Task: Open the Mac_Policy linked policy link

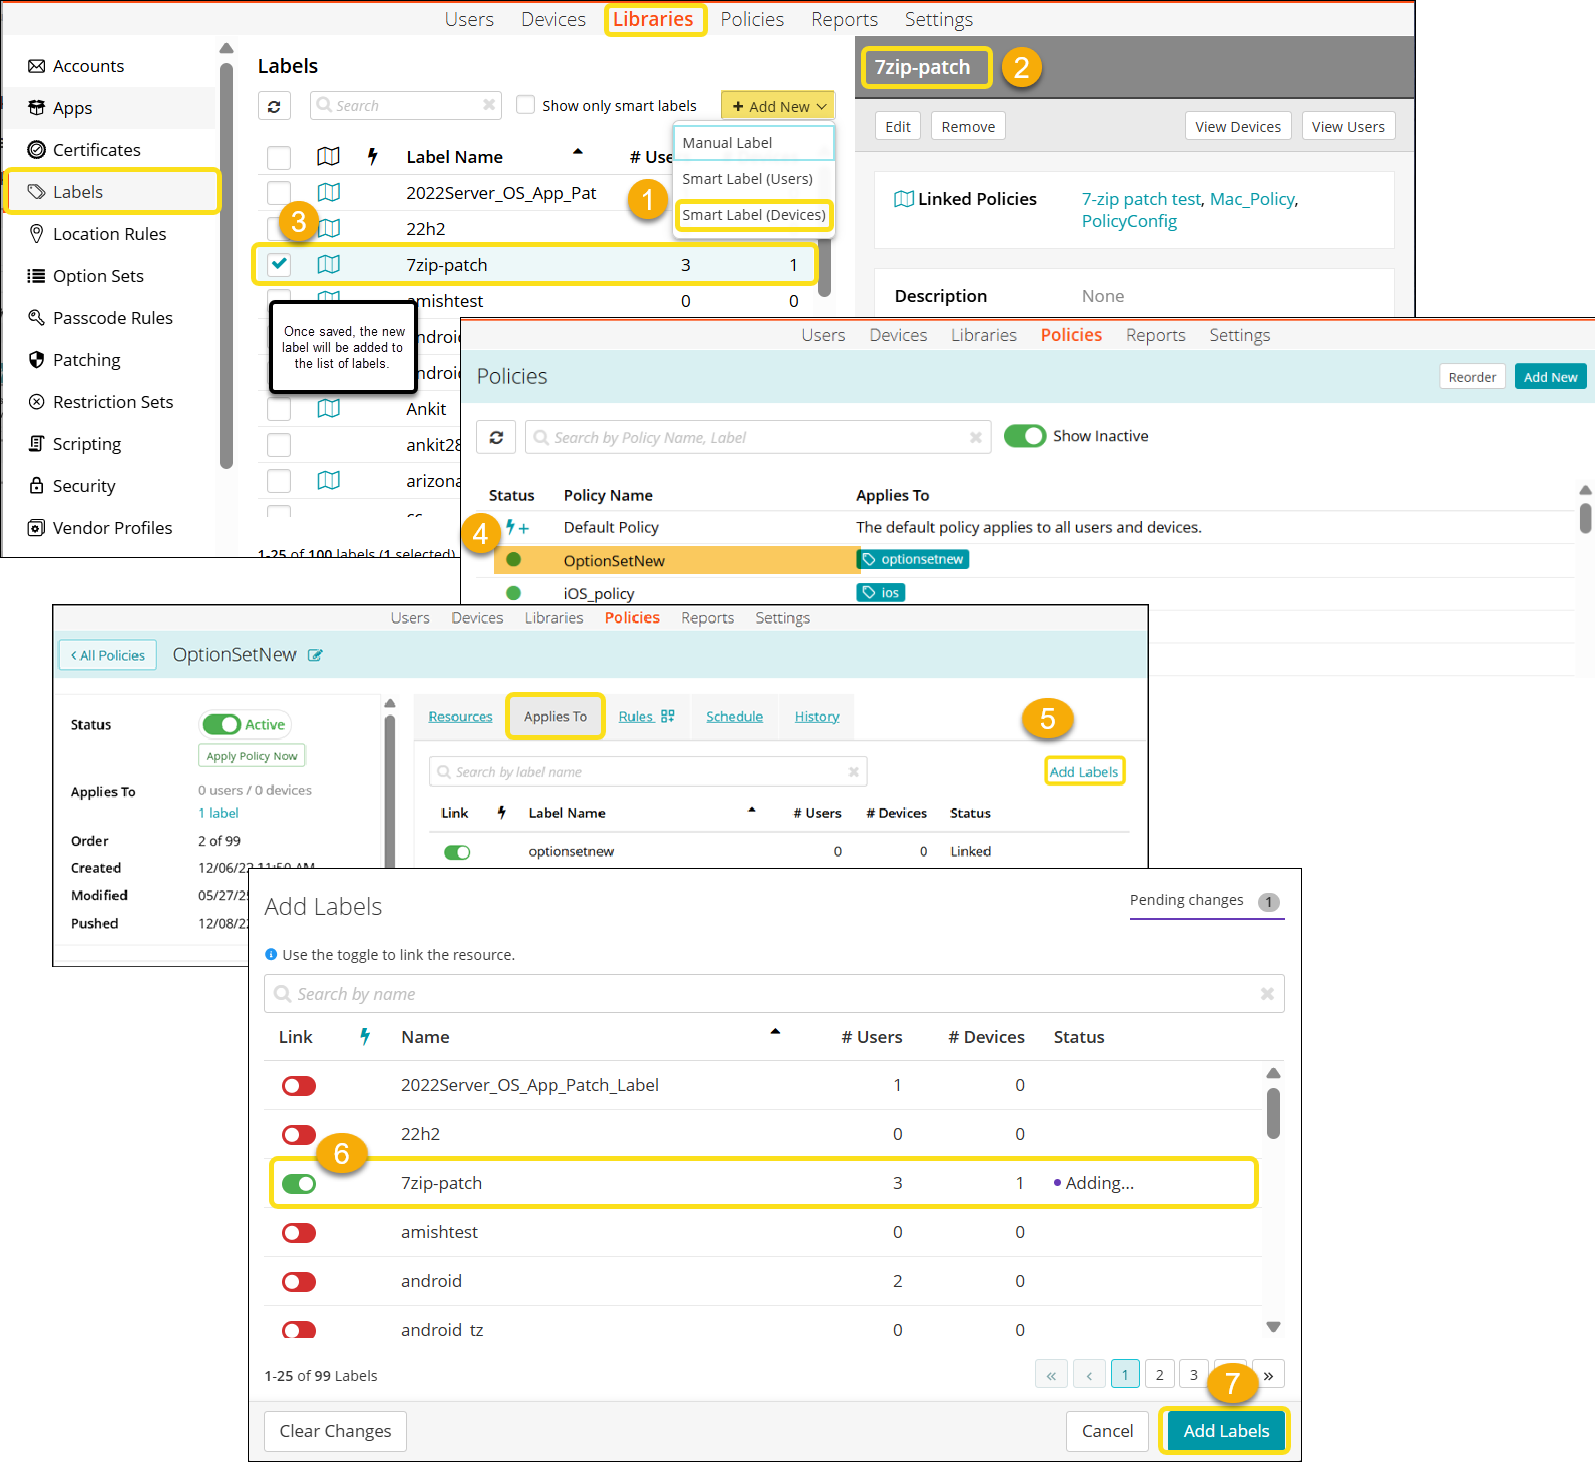Action: 1252,199
